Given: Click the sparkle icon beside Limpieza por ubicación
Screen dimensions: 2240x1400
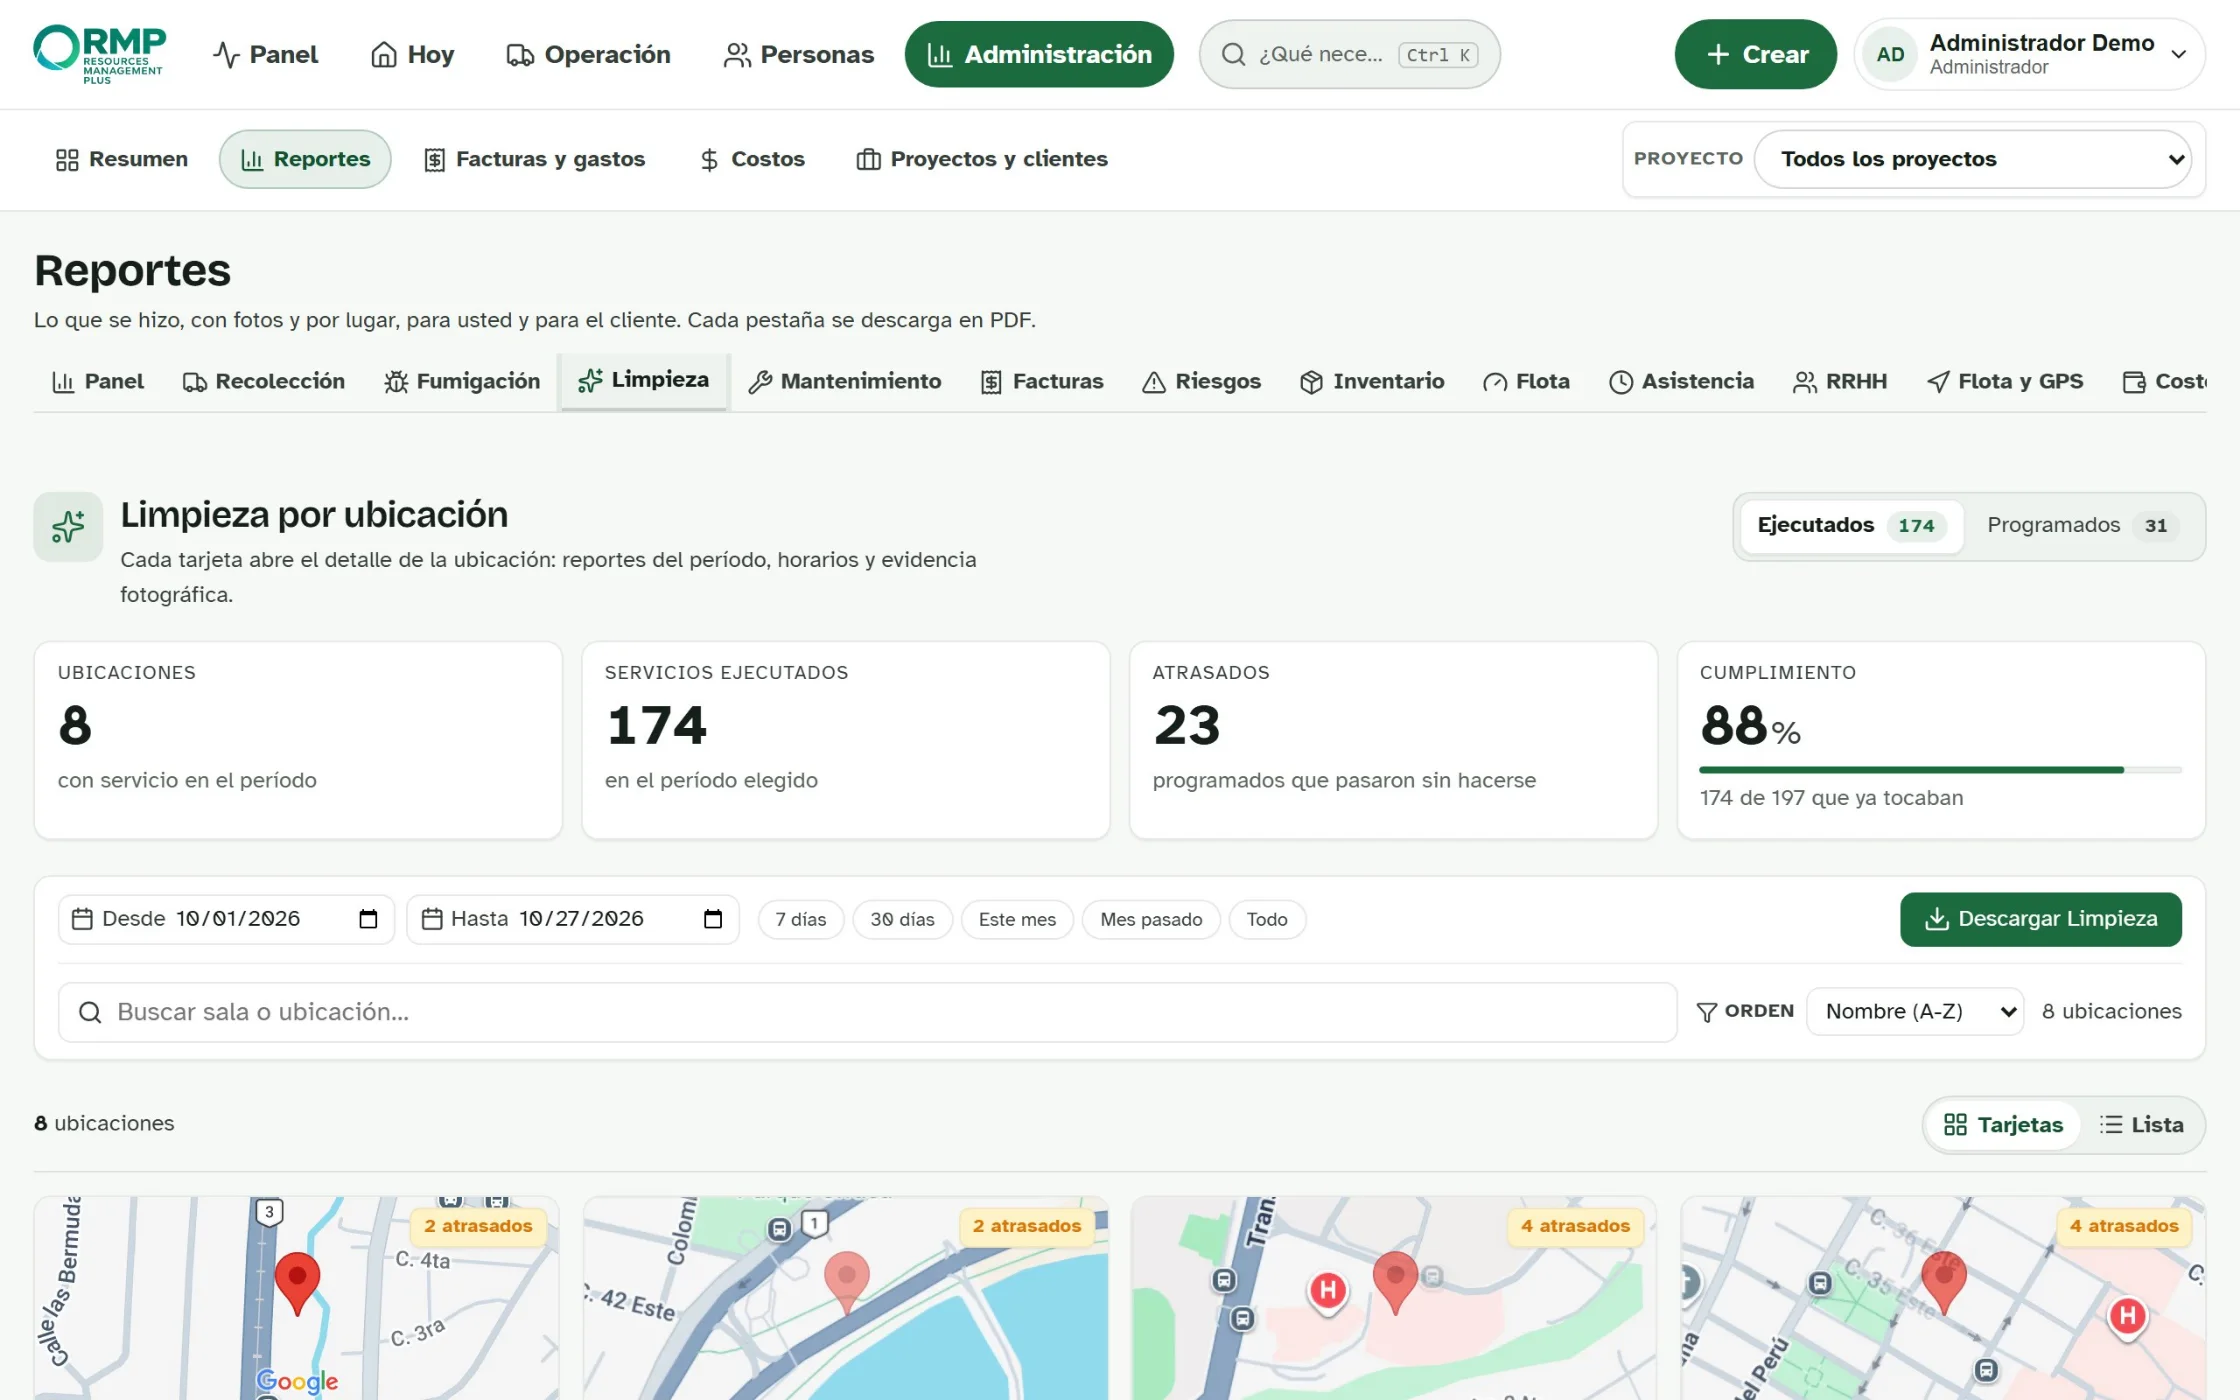Looking at the screenshot, I should [x=68, y=526].
